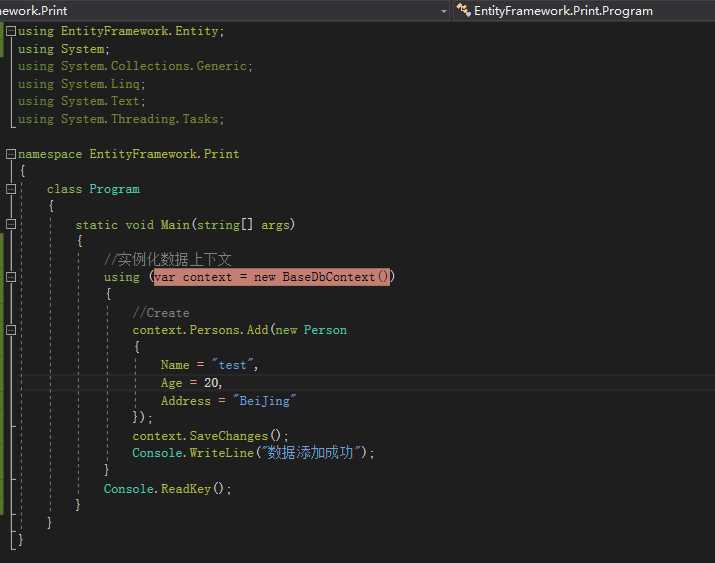Collapse the using context block
Screen dimensions: 715x563
click(11, 277)
